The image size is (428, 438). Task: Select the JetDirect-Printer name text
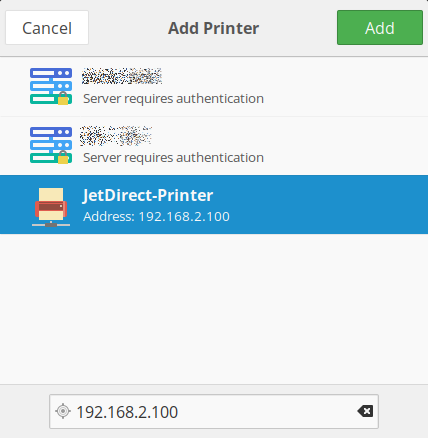(148, 195)
